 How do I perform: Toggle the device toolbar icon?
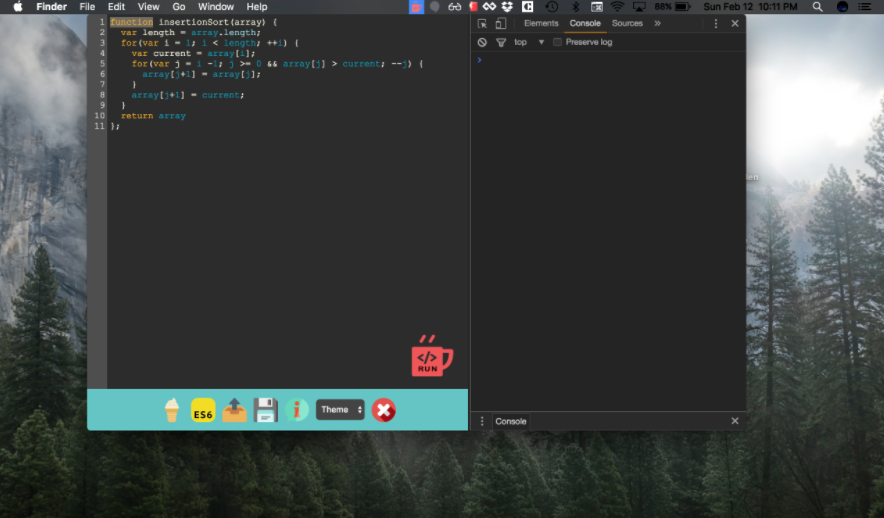click(501, 24)
